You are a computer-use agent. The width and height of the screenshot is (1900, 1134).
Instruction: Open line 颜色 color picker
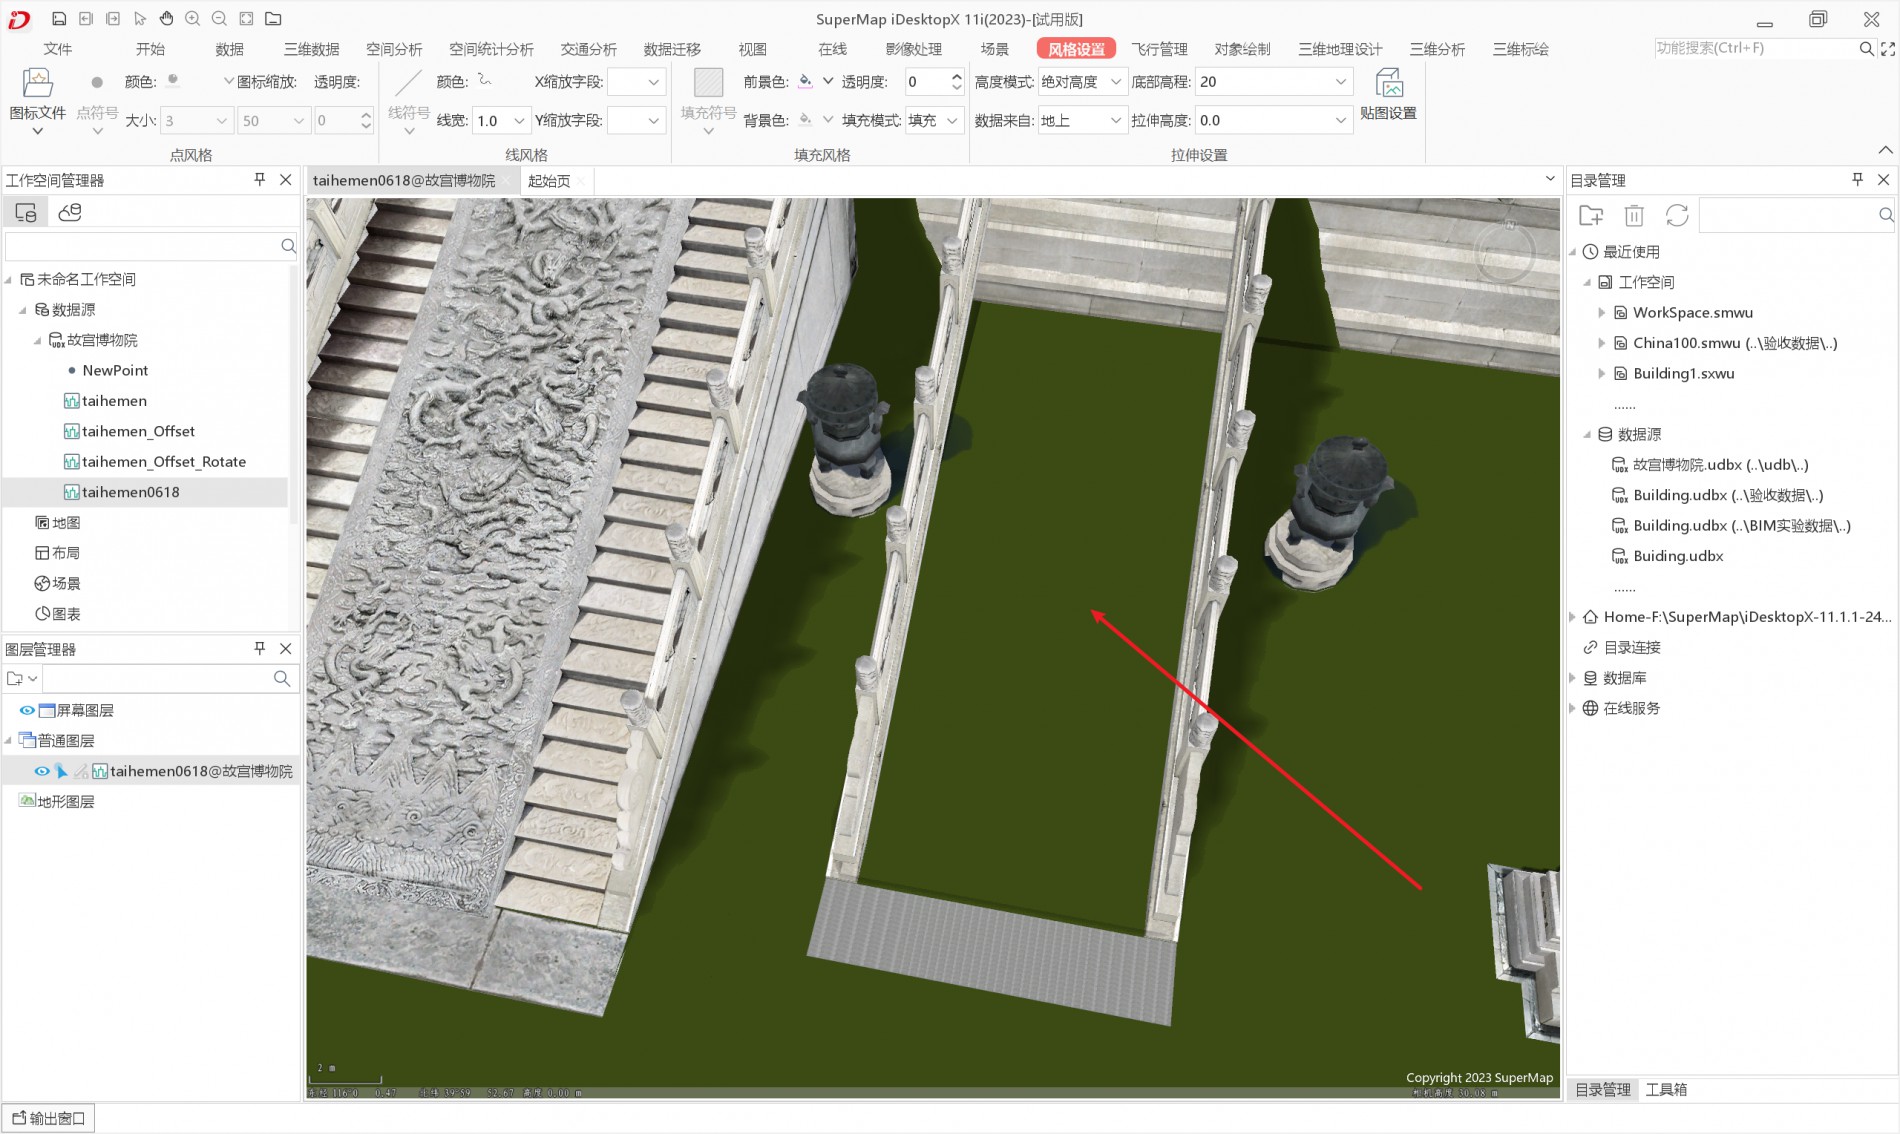tap(484, 80)
